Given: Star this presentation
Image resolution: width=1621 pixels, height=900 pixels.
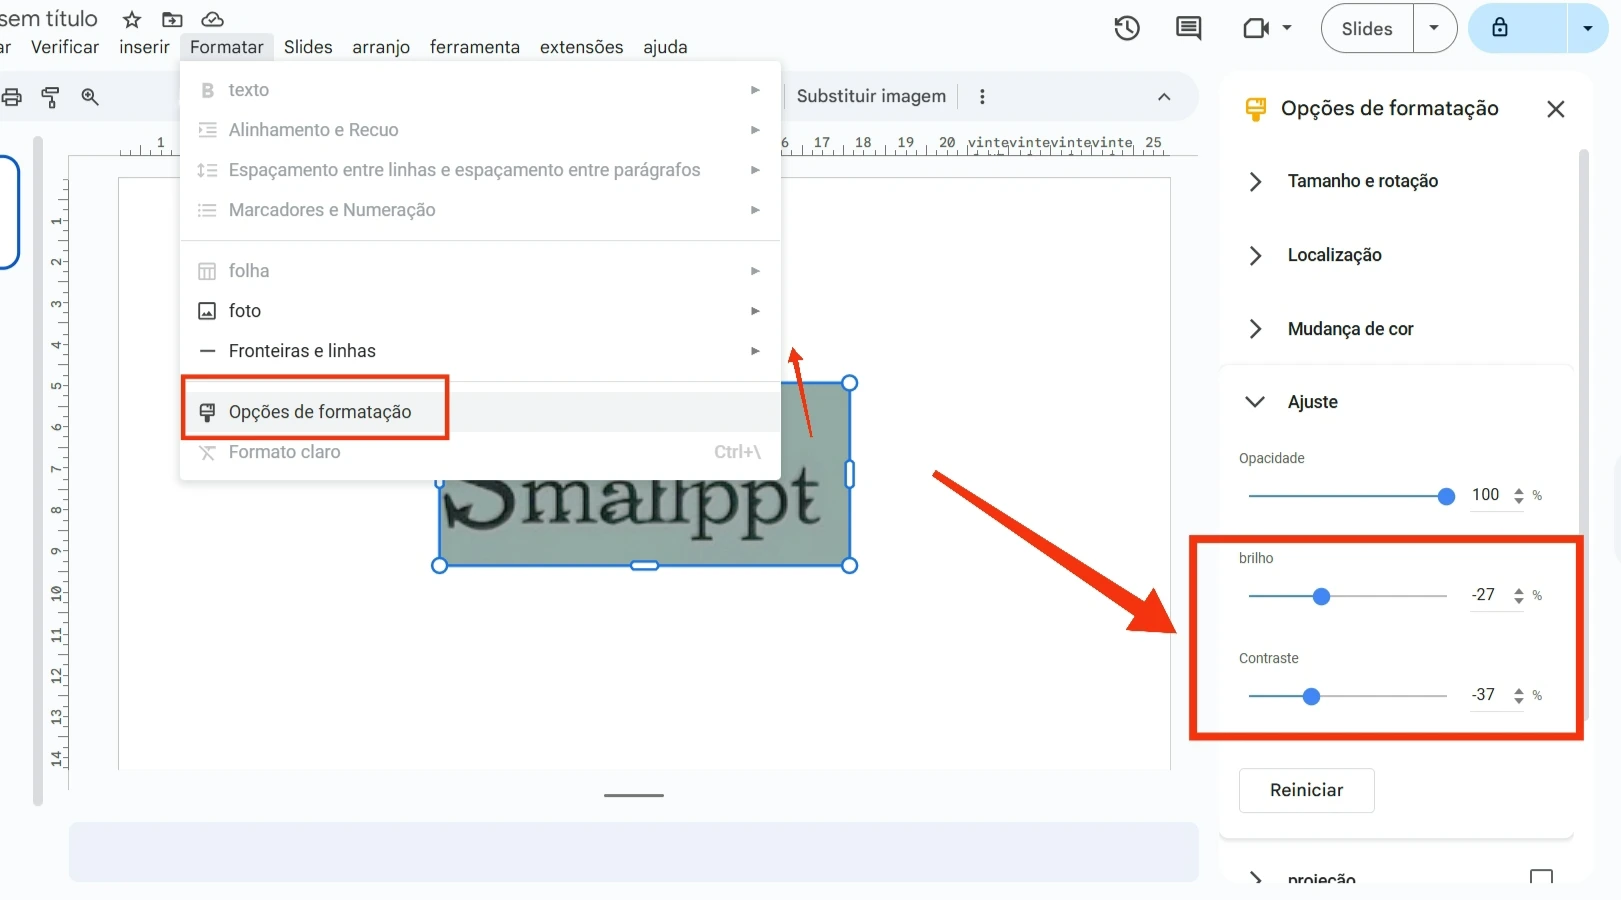Looking at the screenshot, I should 131,19.
